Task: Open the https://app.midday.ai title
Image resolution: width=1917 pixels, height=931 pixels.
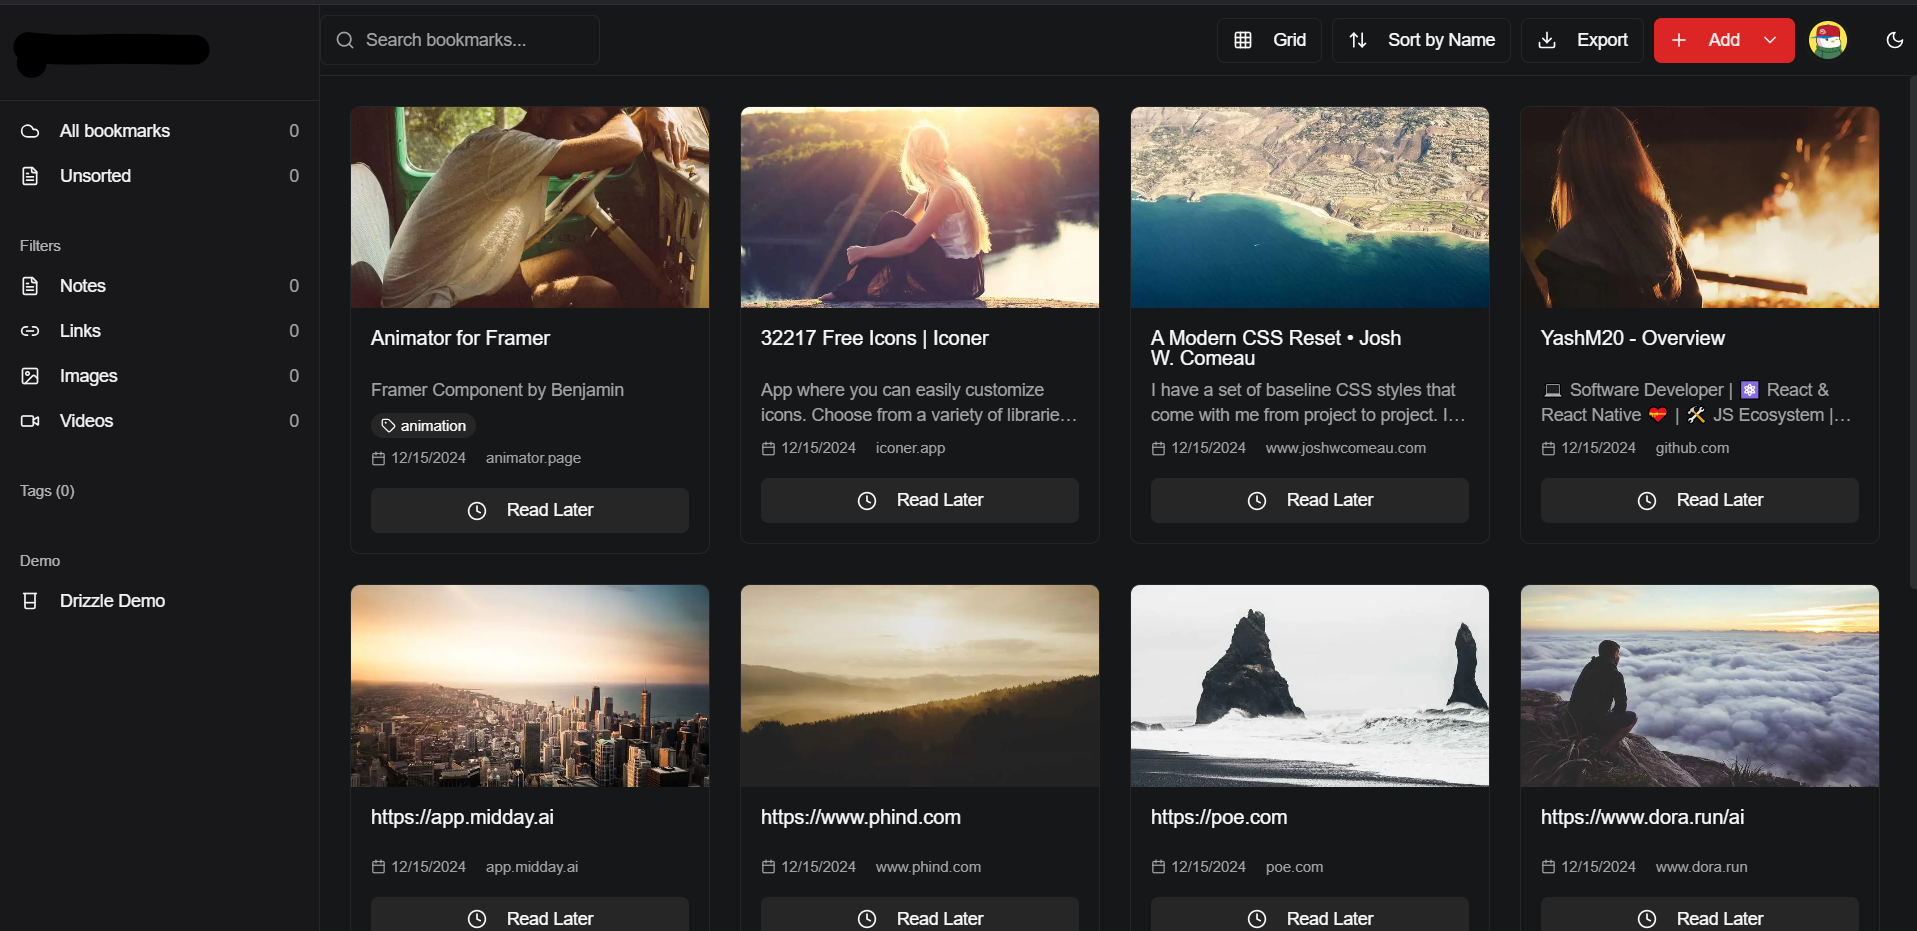Action: [x=462, y=817]
